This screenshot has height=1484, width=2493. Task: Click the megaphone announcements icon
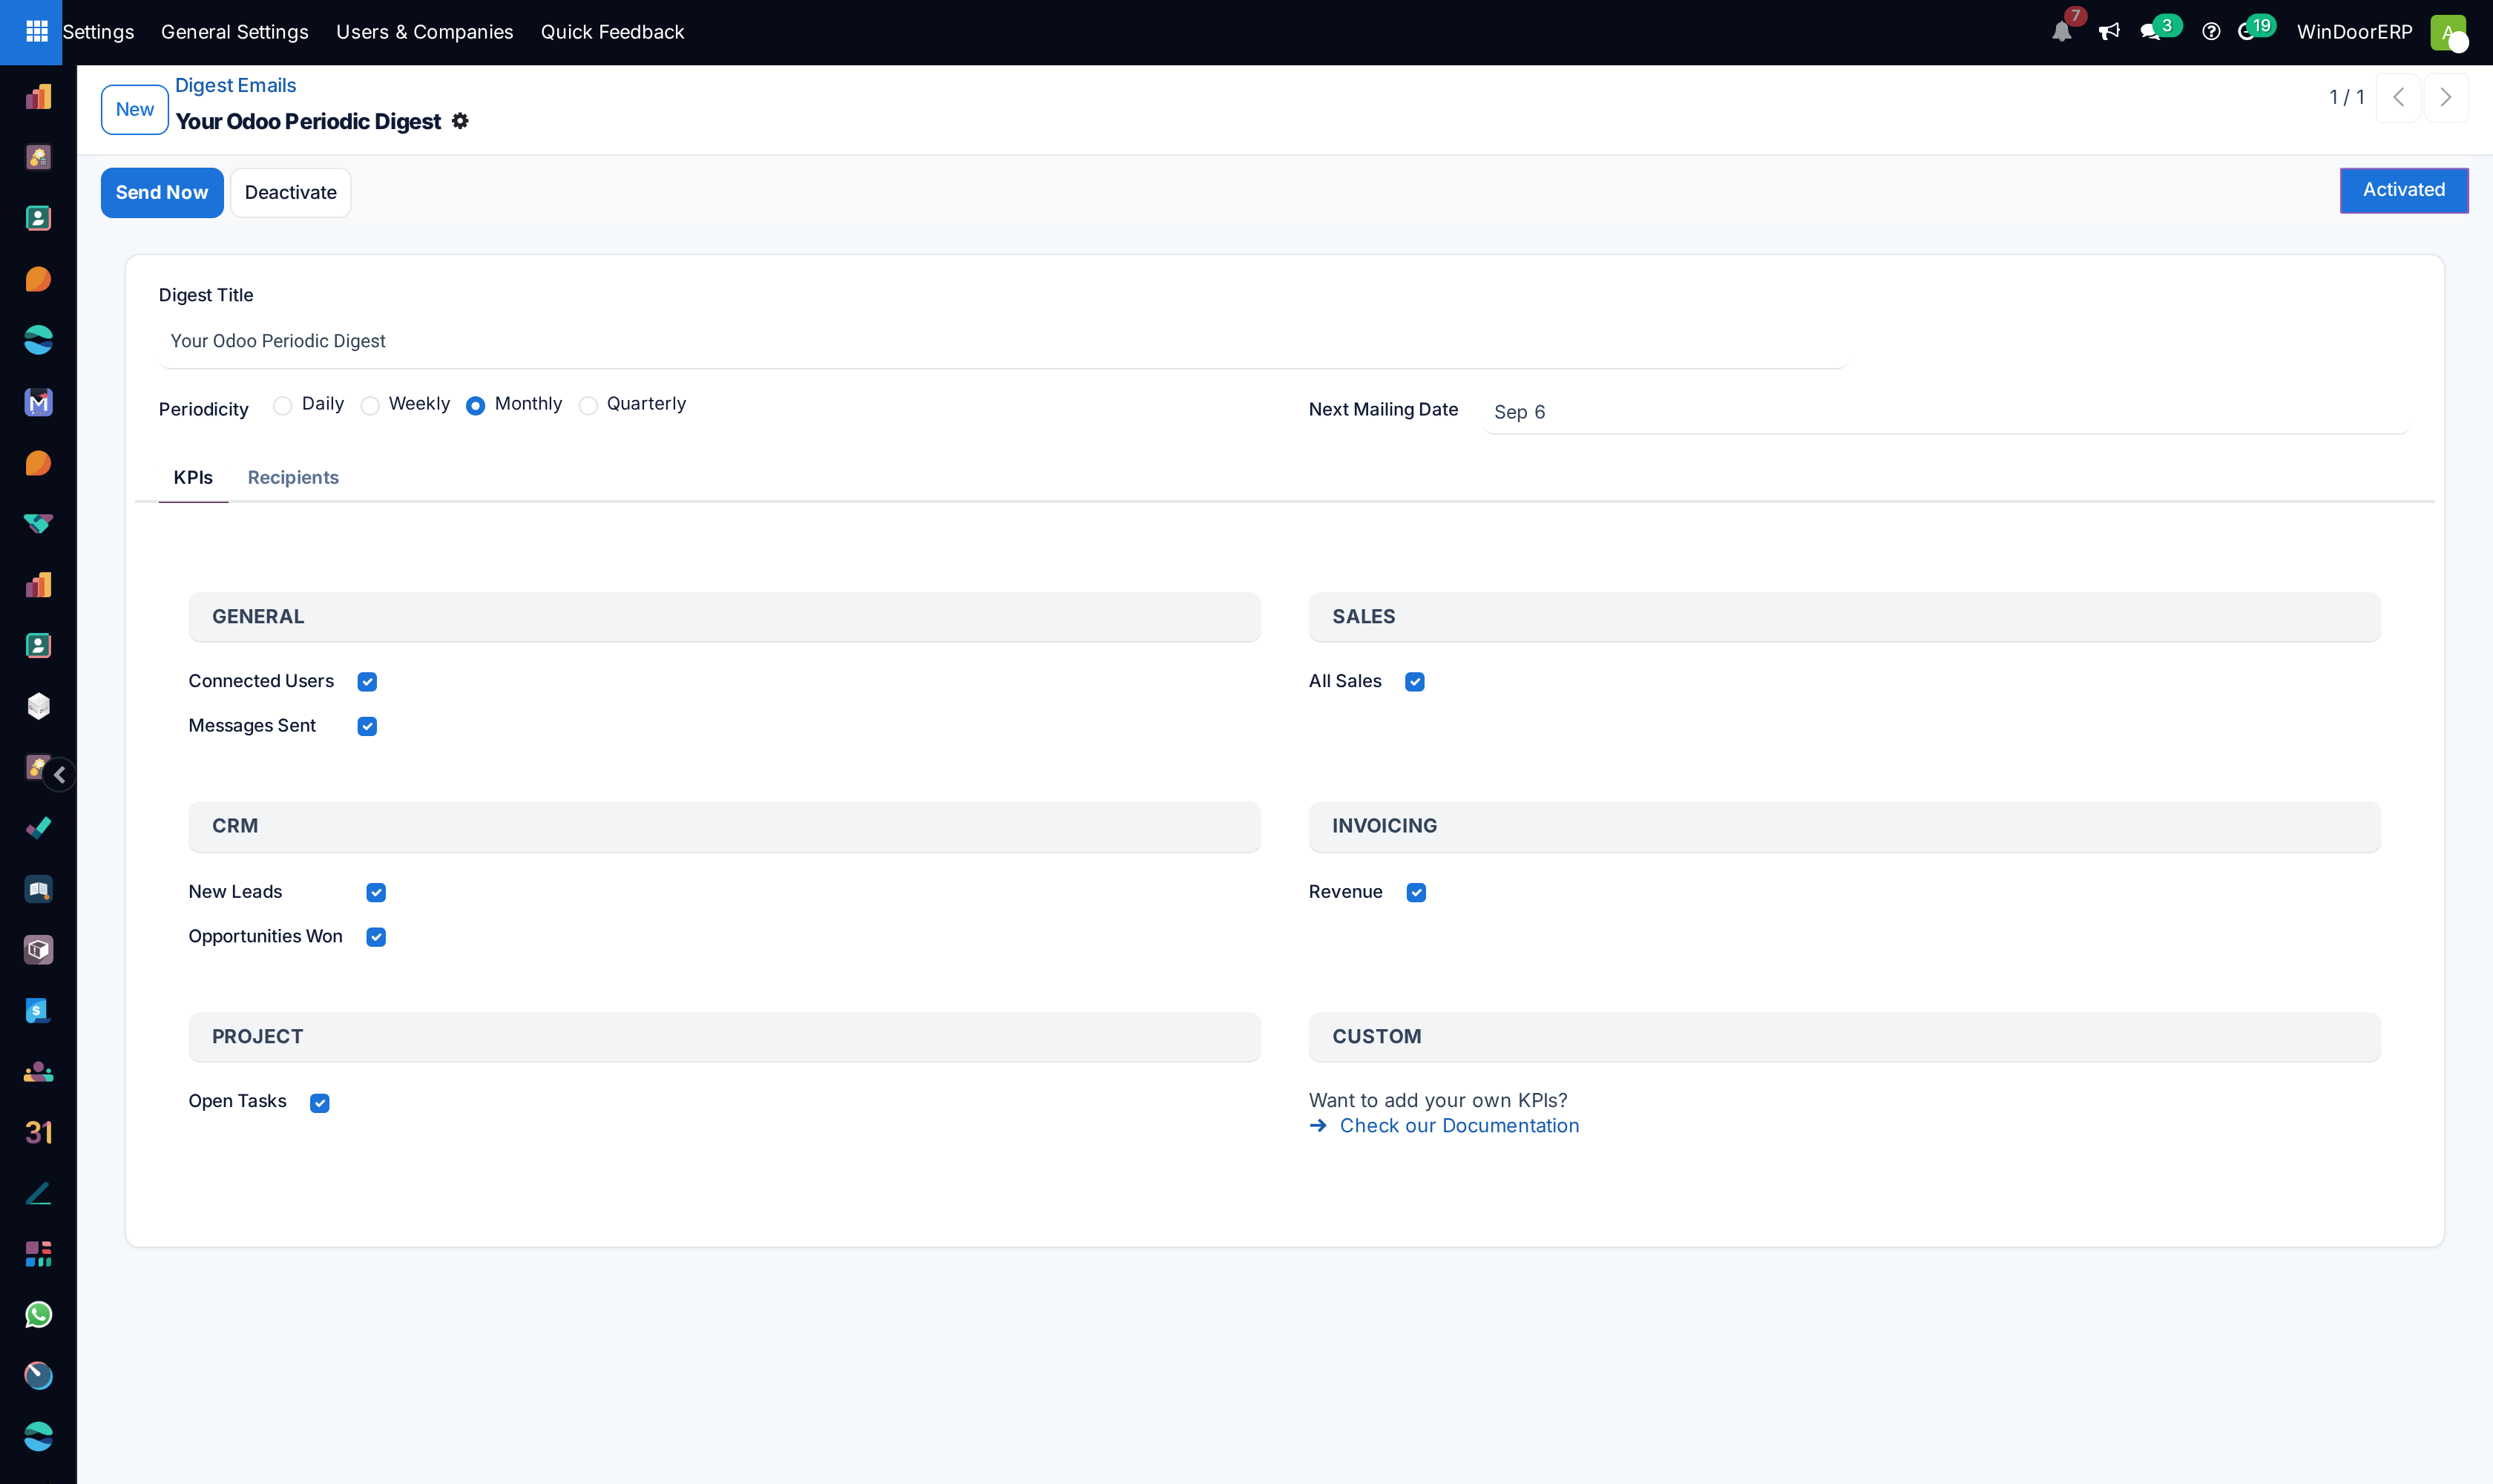click(2109, 32)
